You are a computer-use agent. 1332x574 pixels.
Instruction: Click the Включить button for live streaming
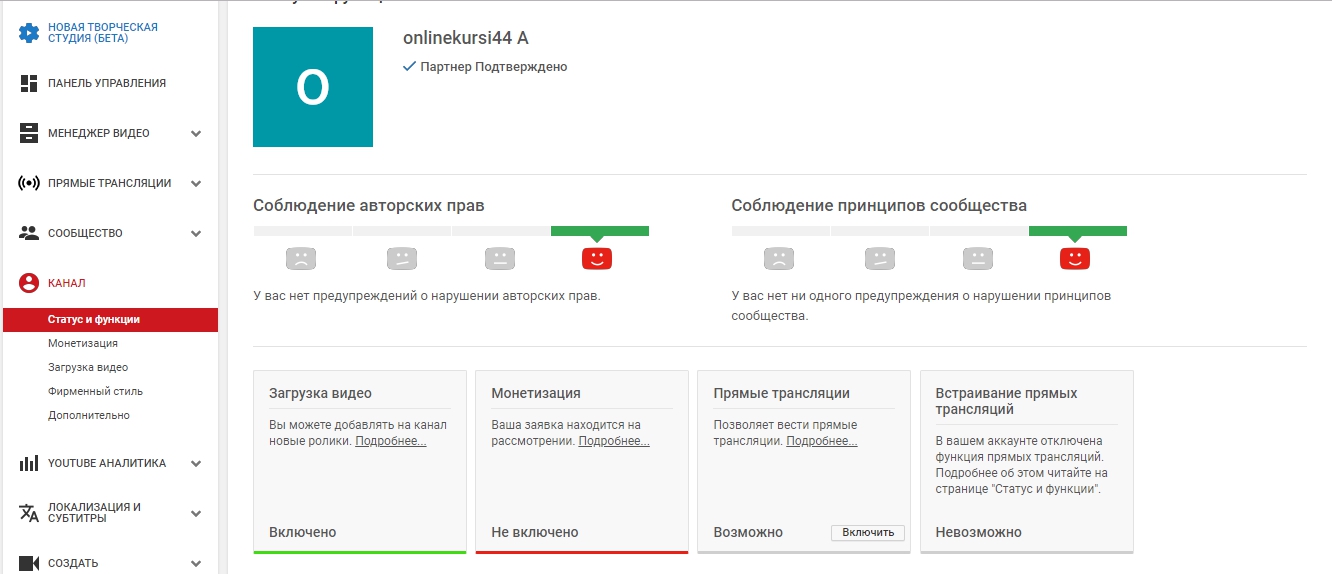click(868, 533)
